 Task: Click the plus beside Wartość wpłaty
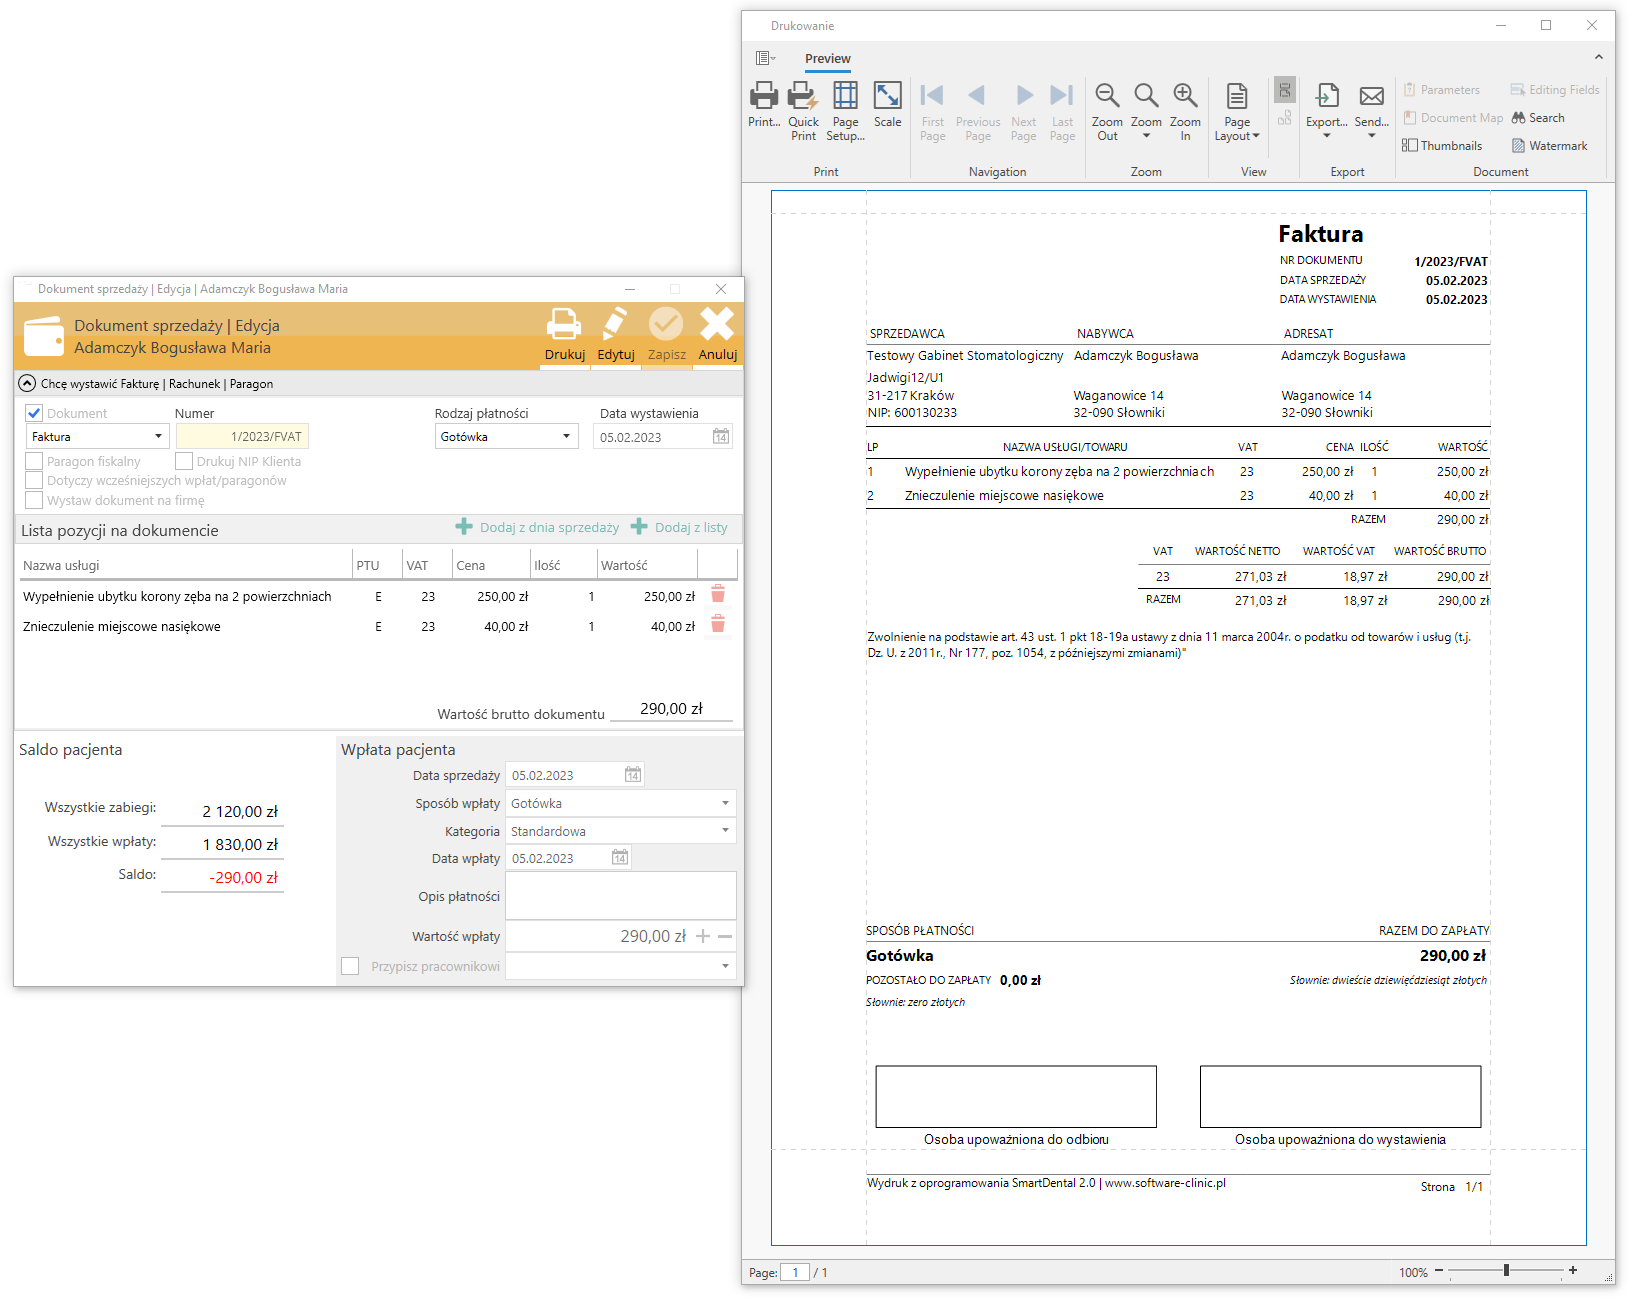click(703, 936)
